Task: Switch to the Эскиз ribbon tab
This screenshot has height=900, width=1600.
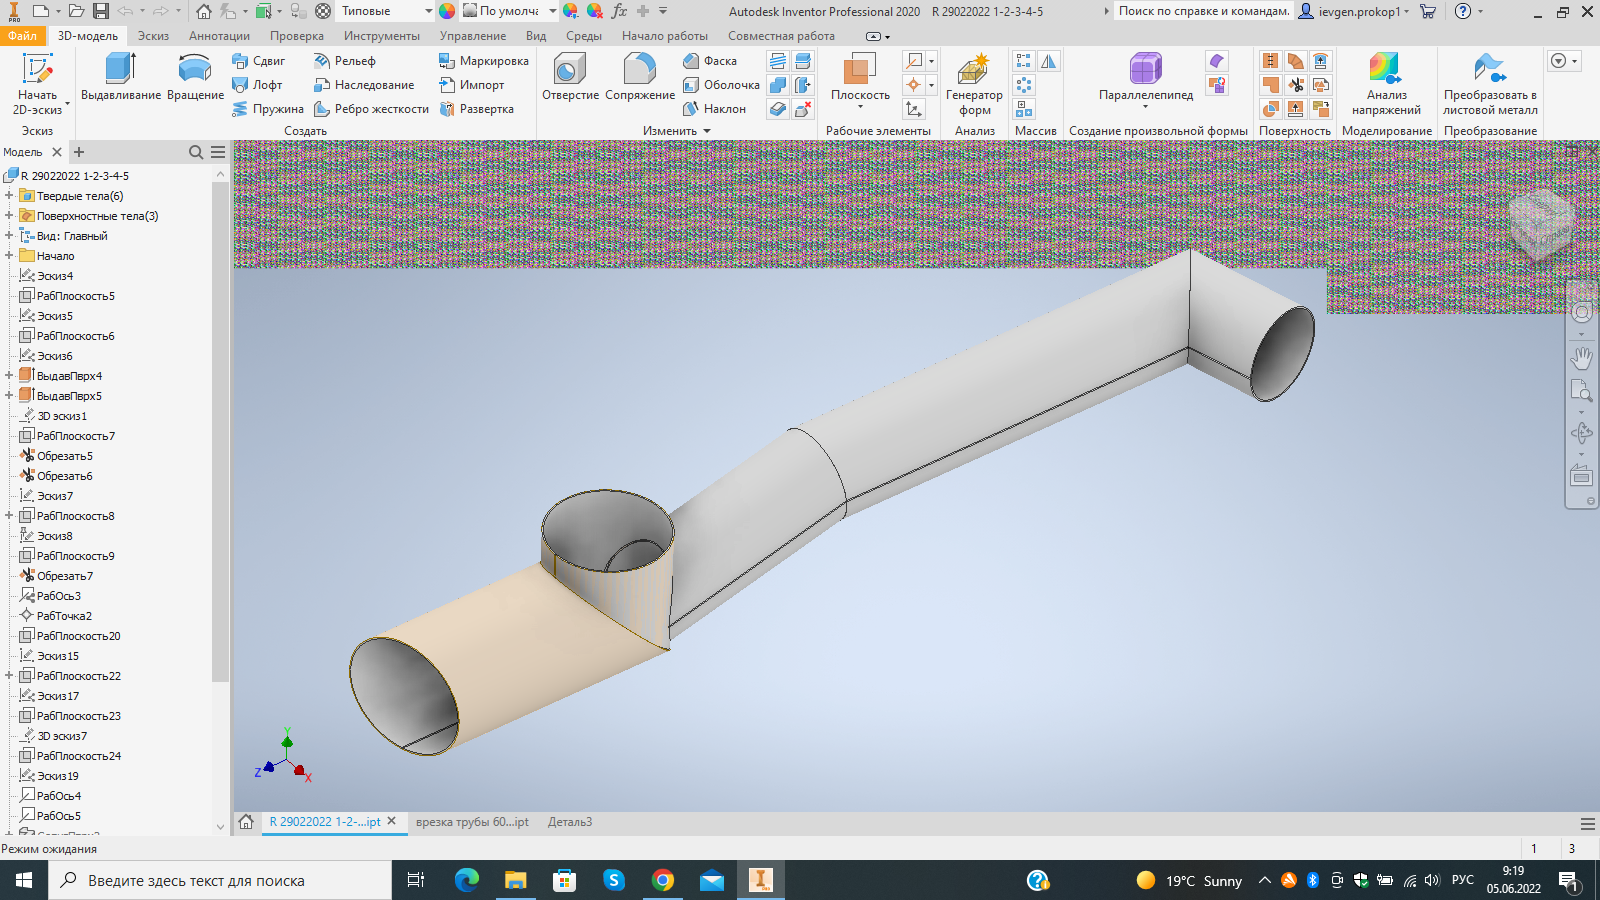Action: point(153,36)
